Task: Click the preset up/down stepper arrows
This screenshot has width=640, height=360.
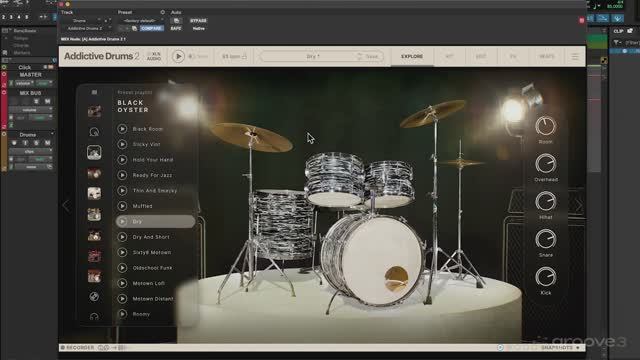Action: tap(360, 56)
